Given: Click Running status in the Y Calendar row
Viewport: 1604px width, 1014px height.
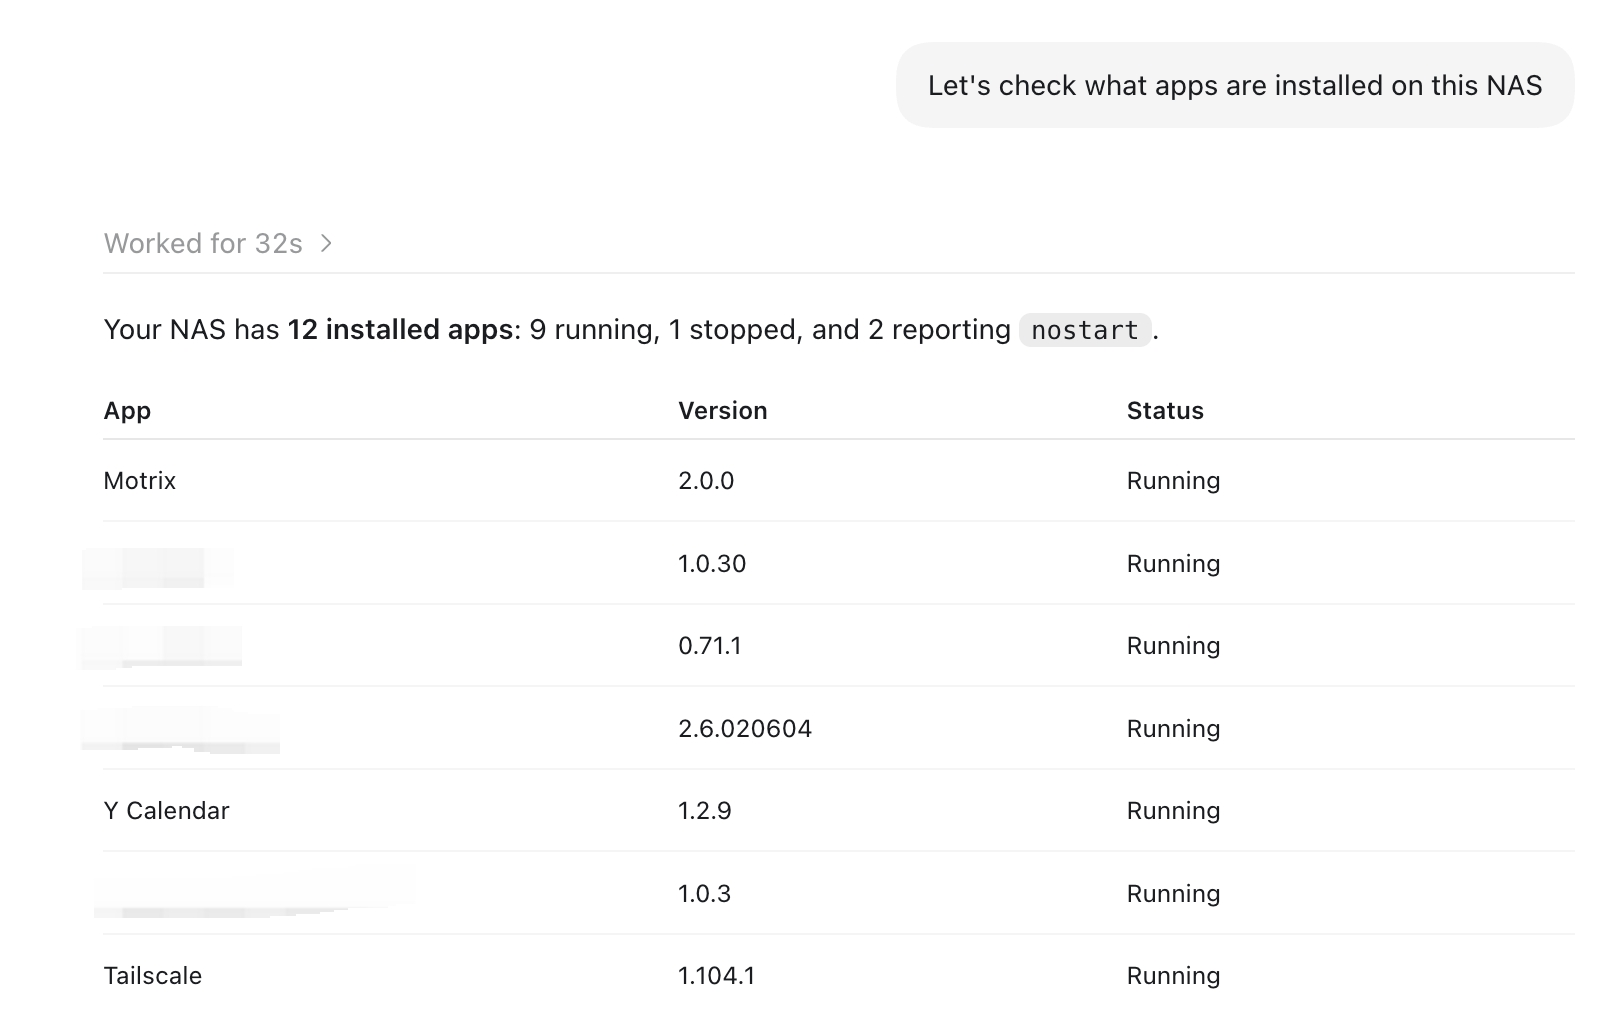Looking at the screenshot, I should pyautogui.click(x=1173, y=810).
